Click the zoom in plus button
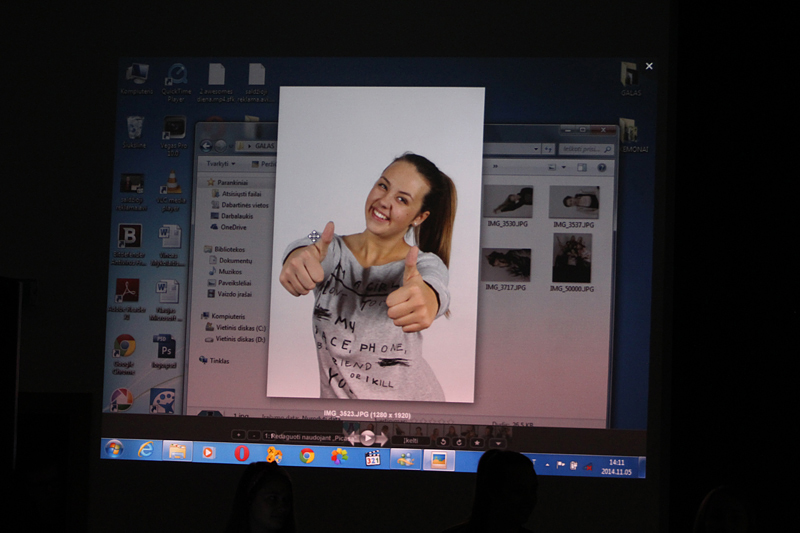Screen dimensions: 800x533 click(x=238, y=435)
